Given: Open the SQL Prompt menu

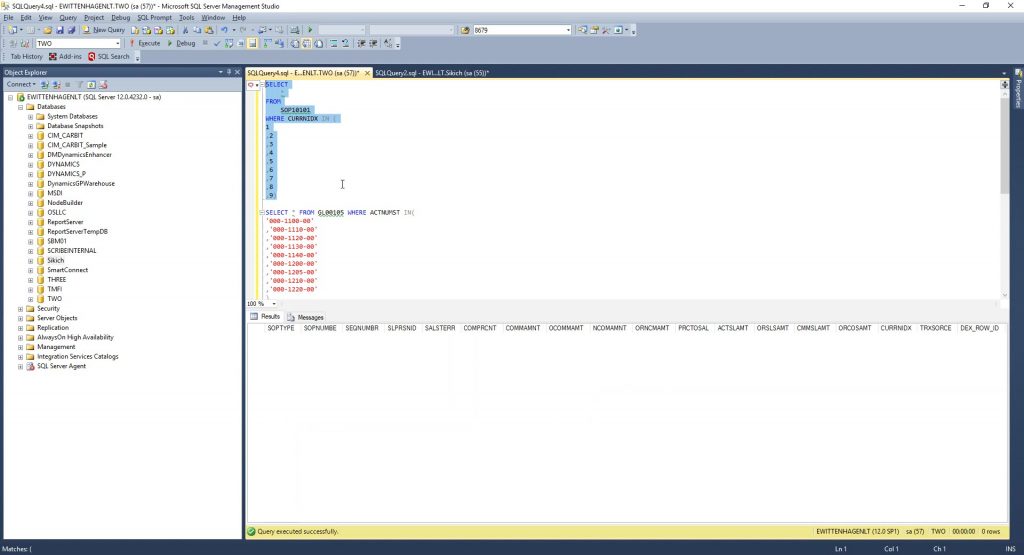Looking at the screenshot, I should pos(154,17).
